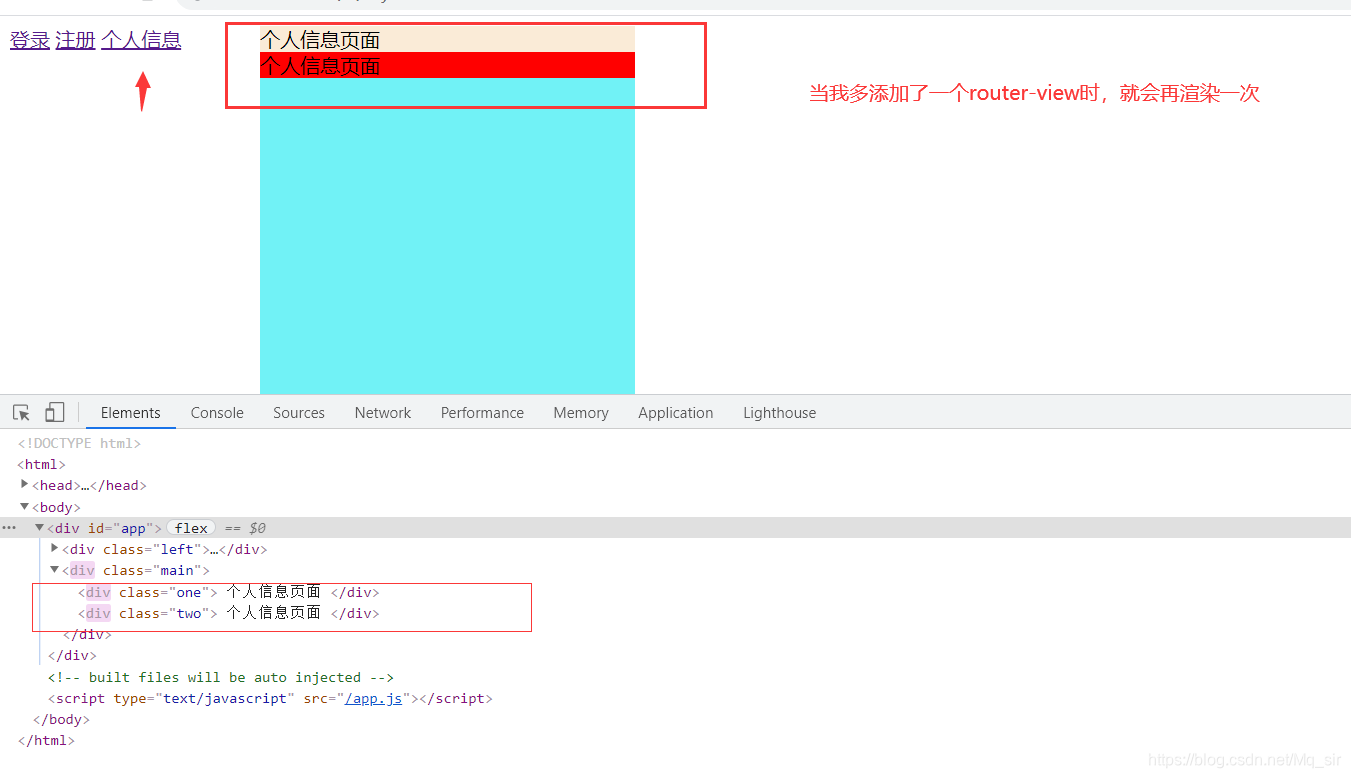Collapse the div id="app" node
This screenshot has height=778, width=1351.
click(40, 527)
